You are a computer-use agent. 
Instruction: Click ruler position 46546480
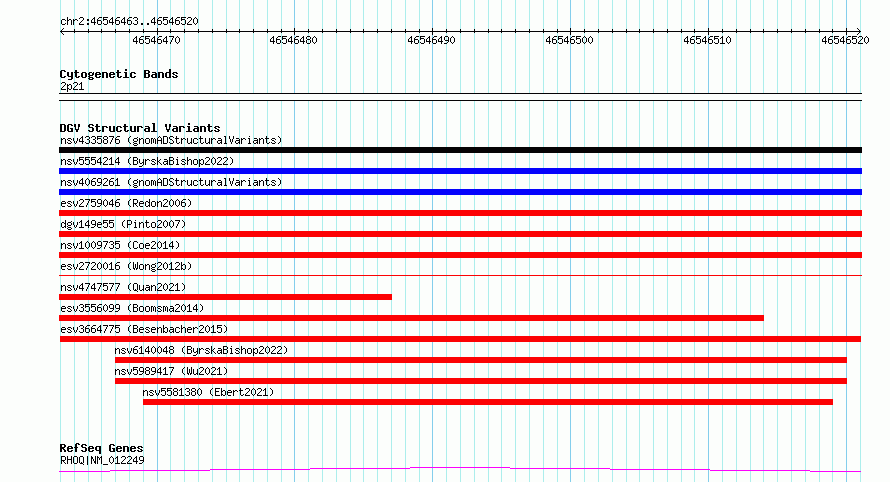[293, 40]
